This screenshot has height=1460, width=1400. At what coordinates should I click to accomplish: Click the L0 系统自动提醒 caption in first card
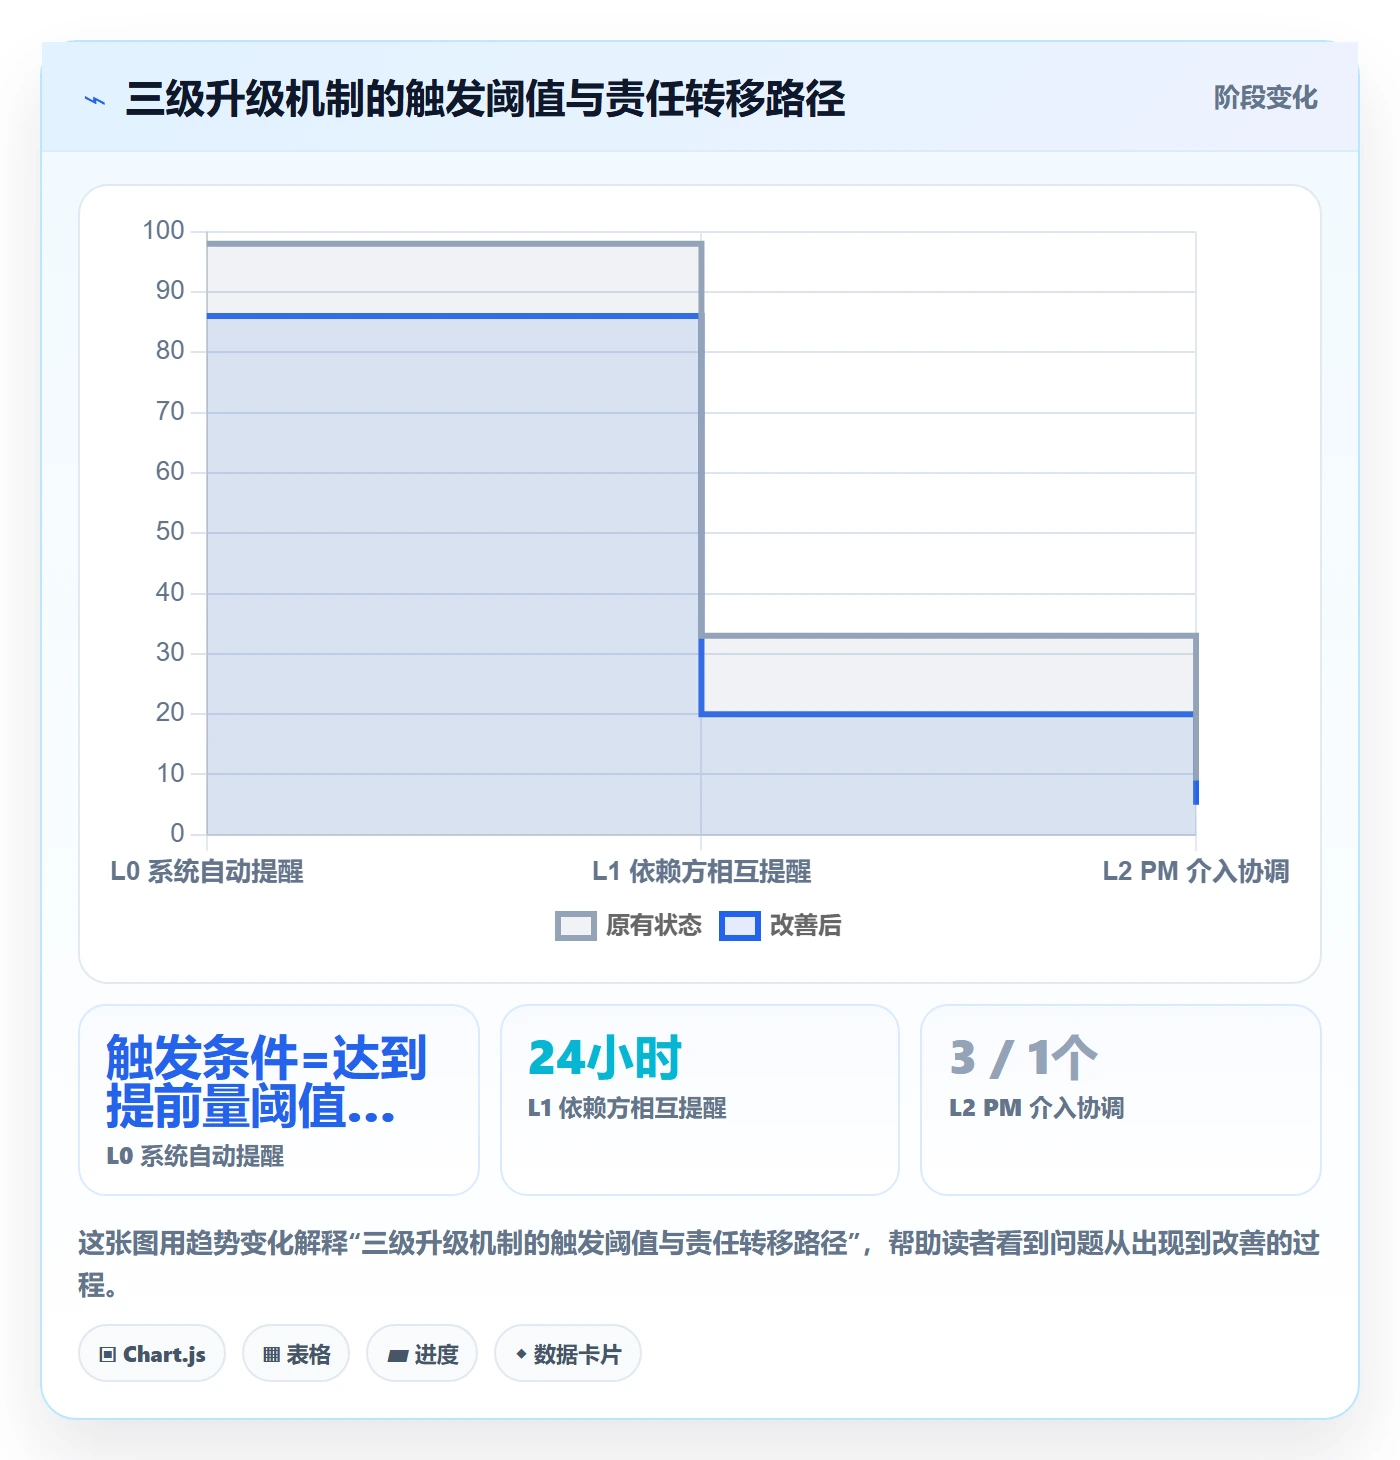[195, 1156]
